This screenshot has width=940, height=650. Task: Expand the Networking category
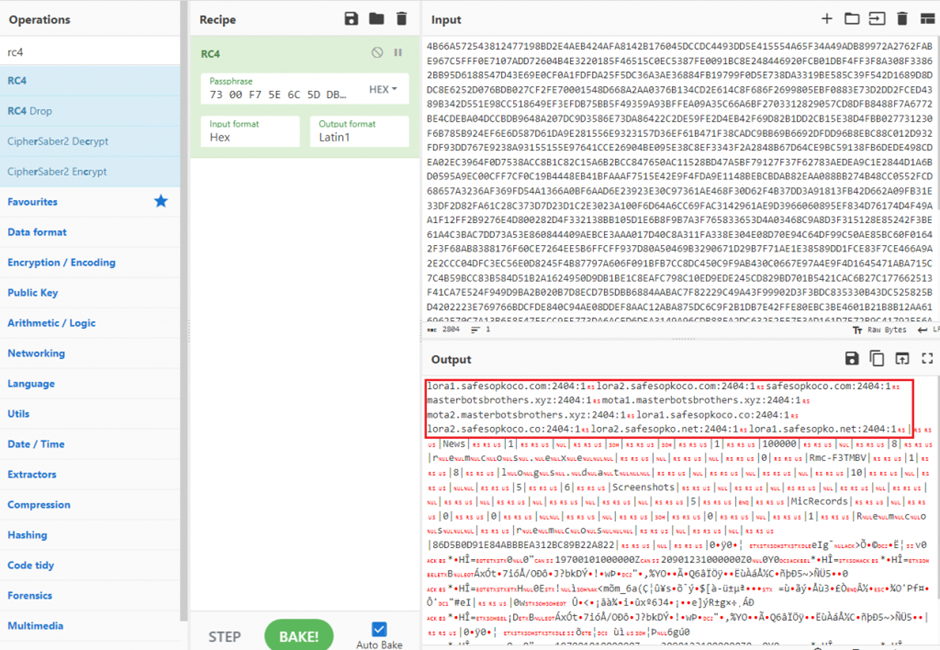(x=90, y=353)
